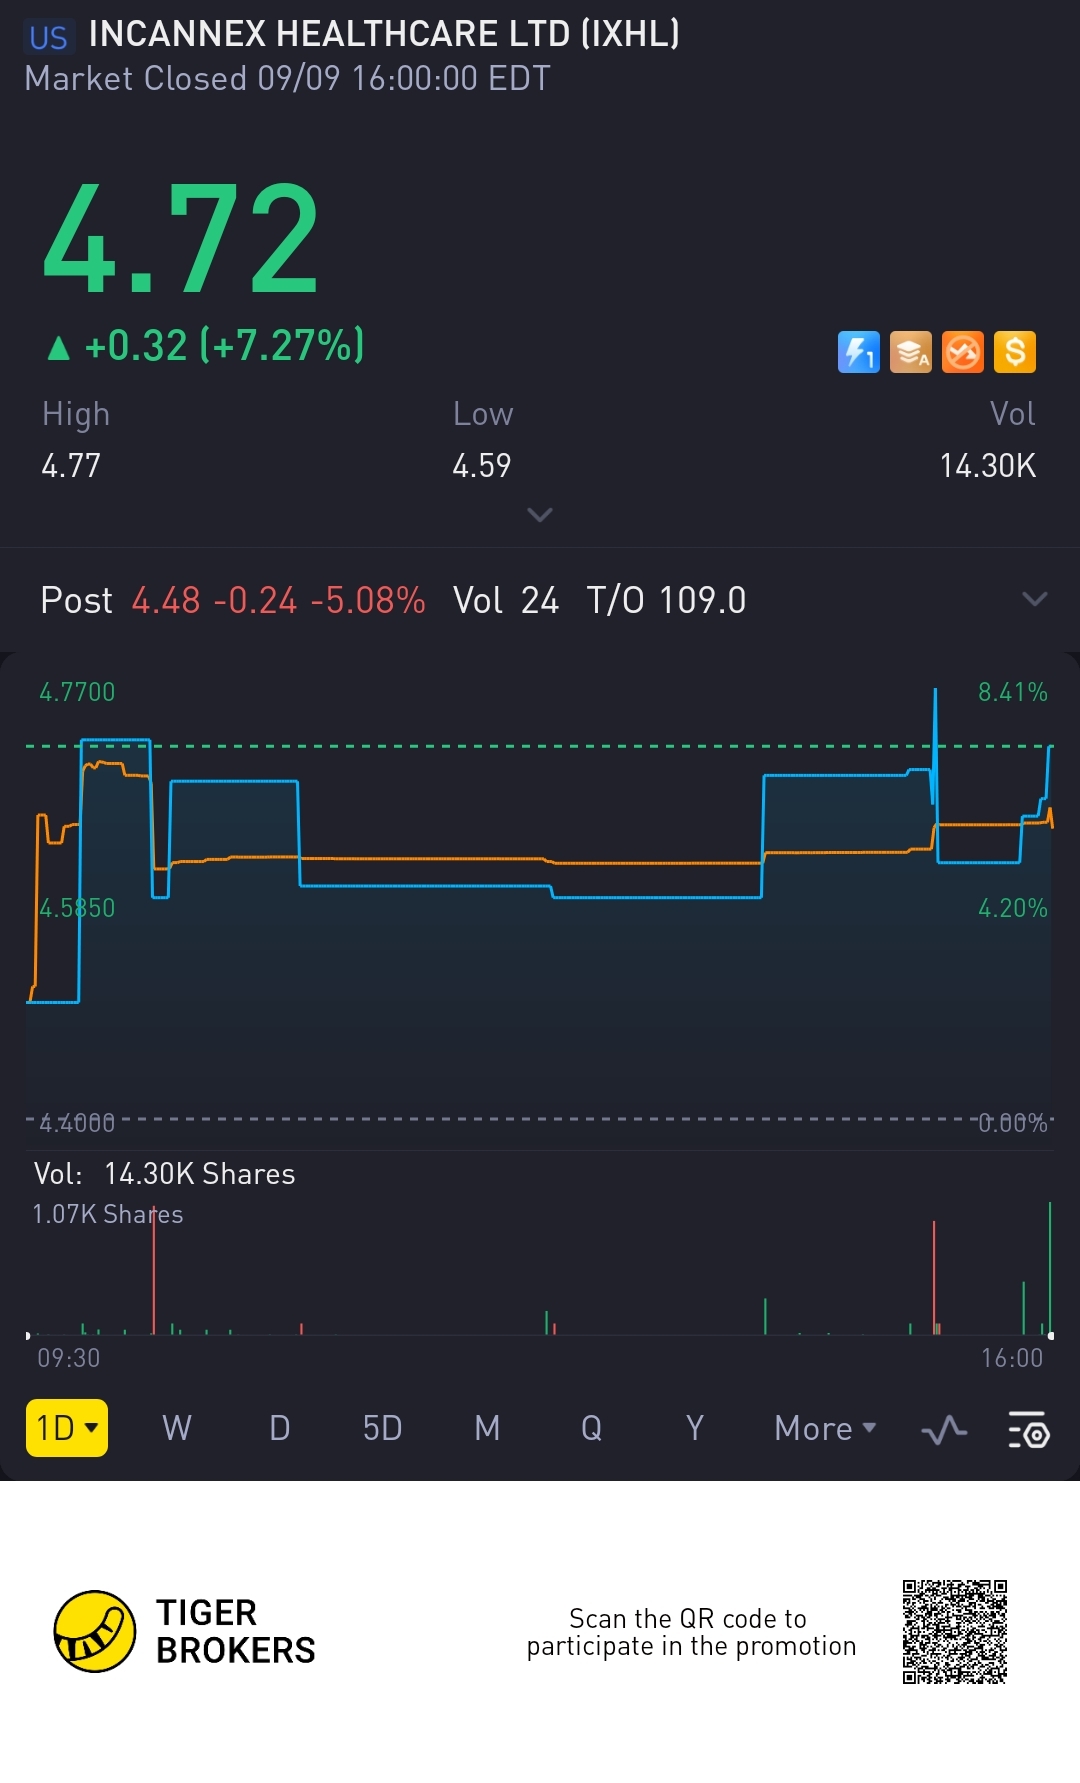Open the More timeframes dropdown

[x=825, y=1428]
